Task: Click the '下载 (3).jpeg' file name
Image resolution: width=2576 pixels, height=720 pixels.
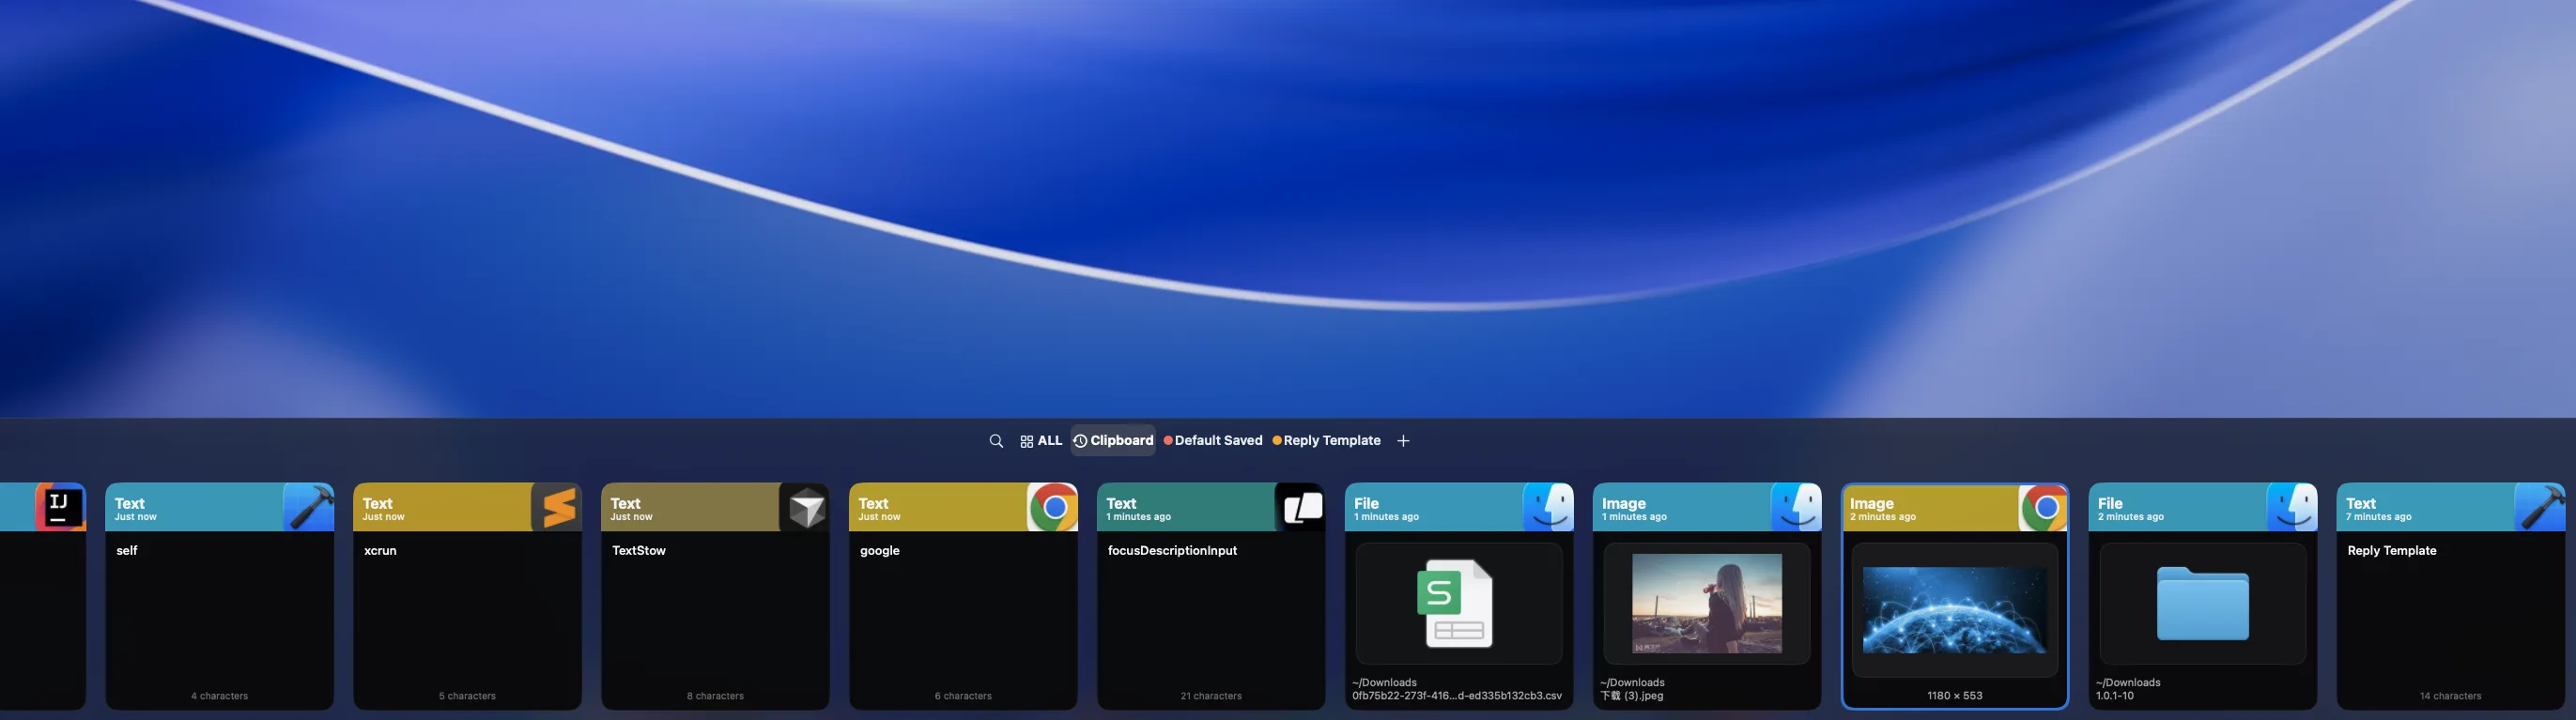Action: tap(1632, 696)
